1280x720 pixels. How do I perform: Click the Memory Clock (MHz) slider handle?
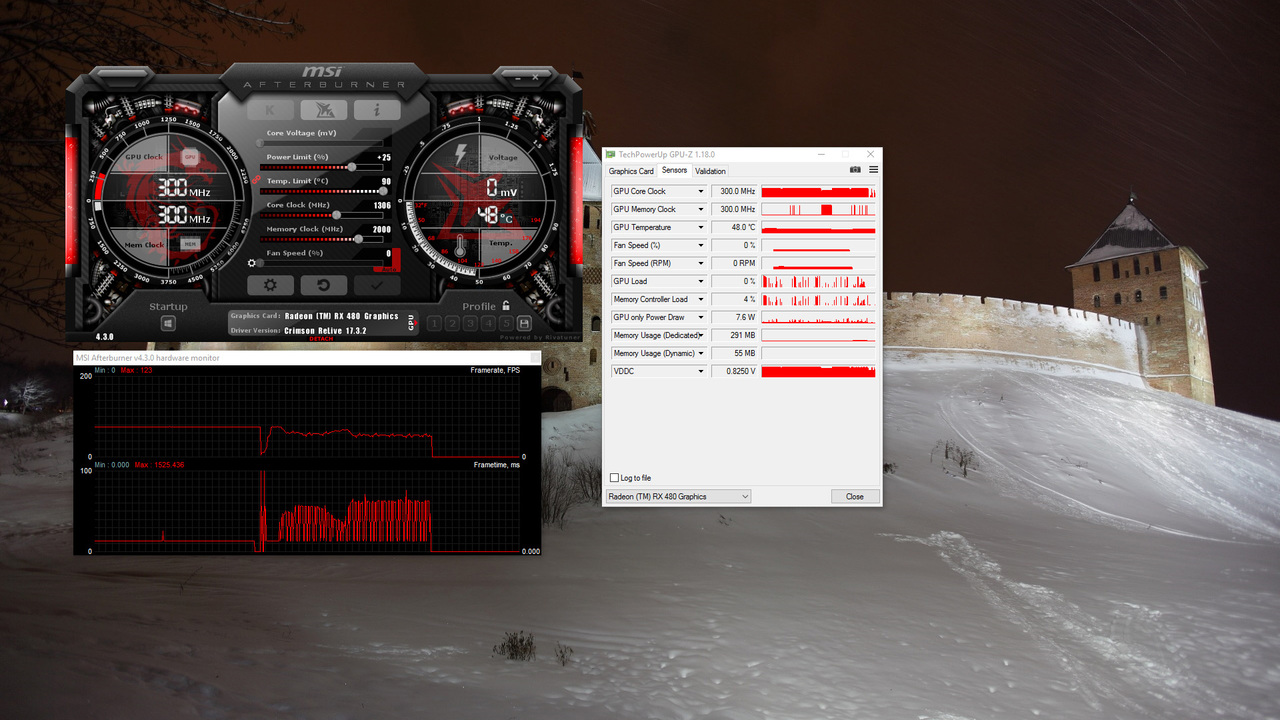pyautogui.click(x=359, y=239)
